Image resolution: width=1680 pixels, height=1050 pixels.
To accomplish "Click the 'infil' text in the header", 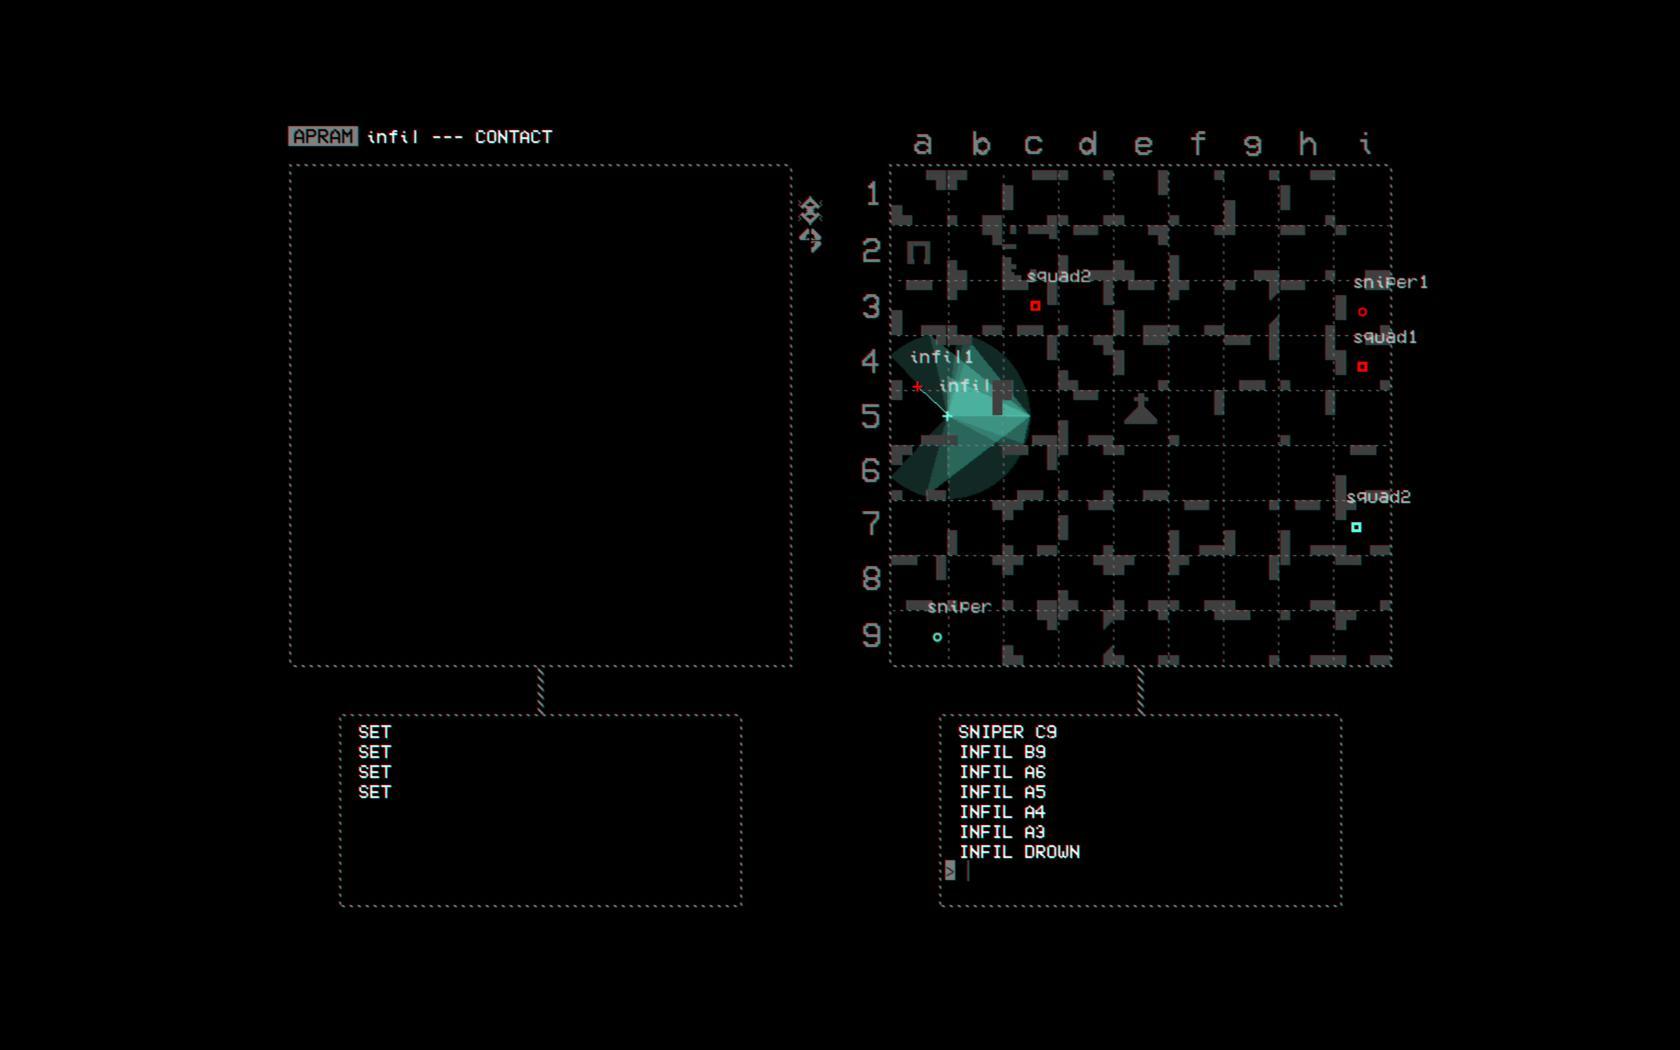I will pyautogui.click(x=392, y=137).
